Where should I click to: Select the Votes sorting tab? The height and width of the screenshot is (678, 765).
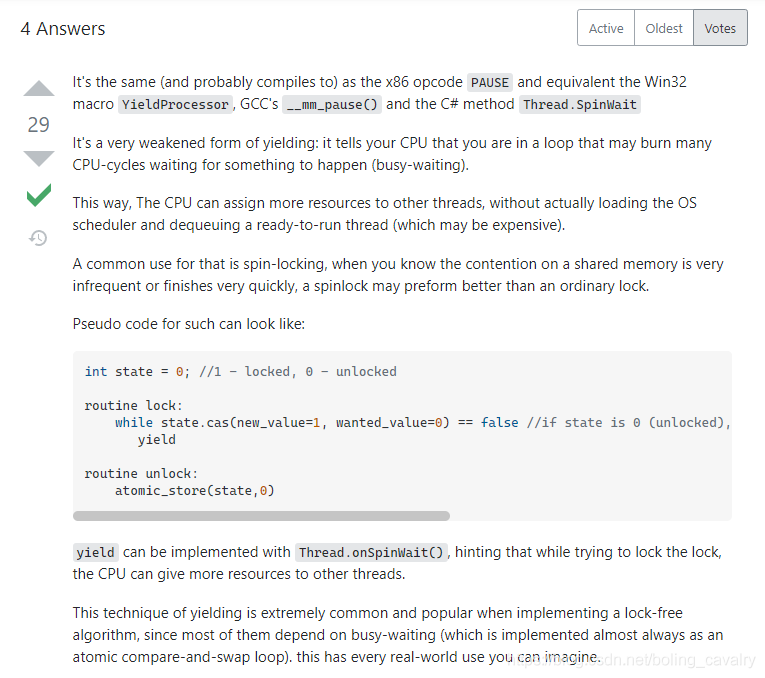click(x=720, y=28)
